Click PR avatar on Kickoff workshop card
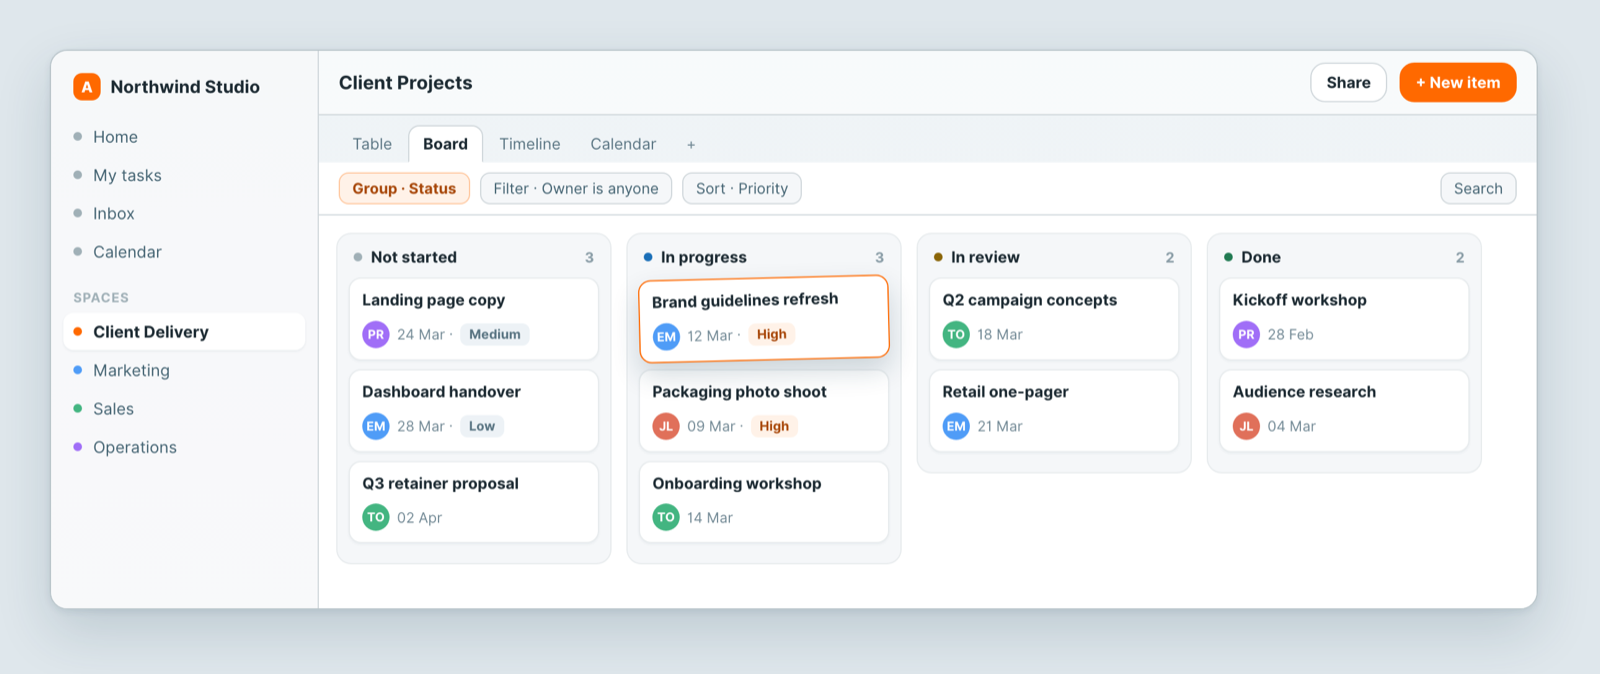The image size is (1600, 674). tap(1246, 335)
